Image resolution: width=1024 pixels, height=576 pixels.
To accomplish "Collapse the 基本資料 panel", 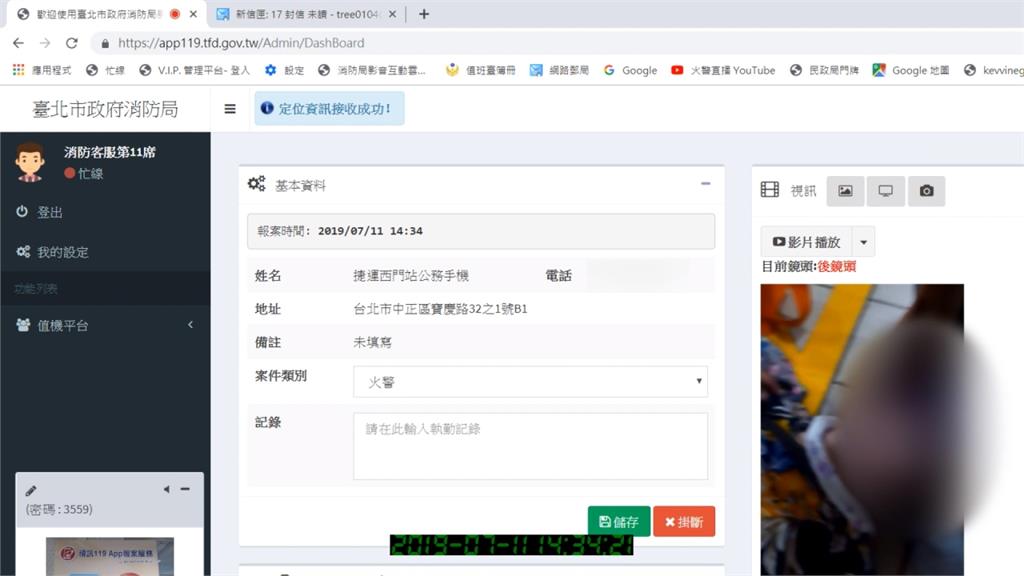I will pos(705,184).
